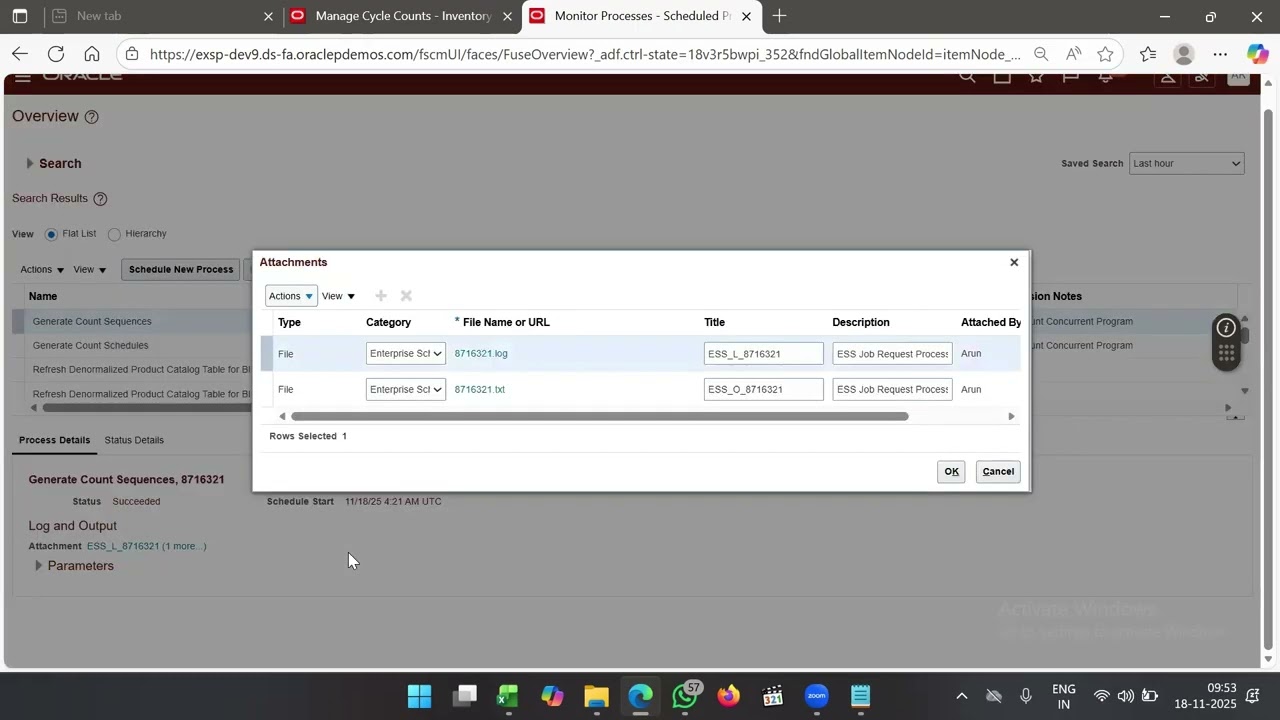Select the Flat List radio button

pos(51,234)
